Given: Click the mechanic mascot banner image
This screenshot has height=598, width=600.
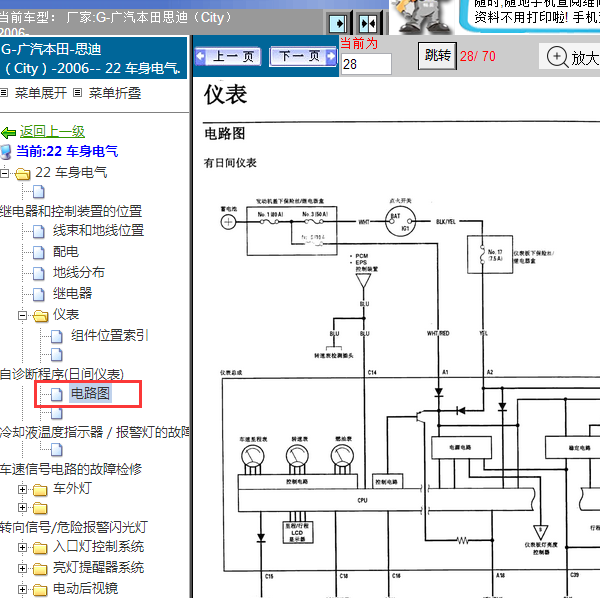Looking at the screenshot, I should 422,17.
